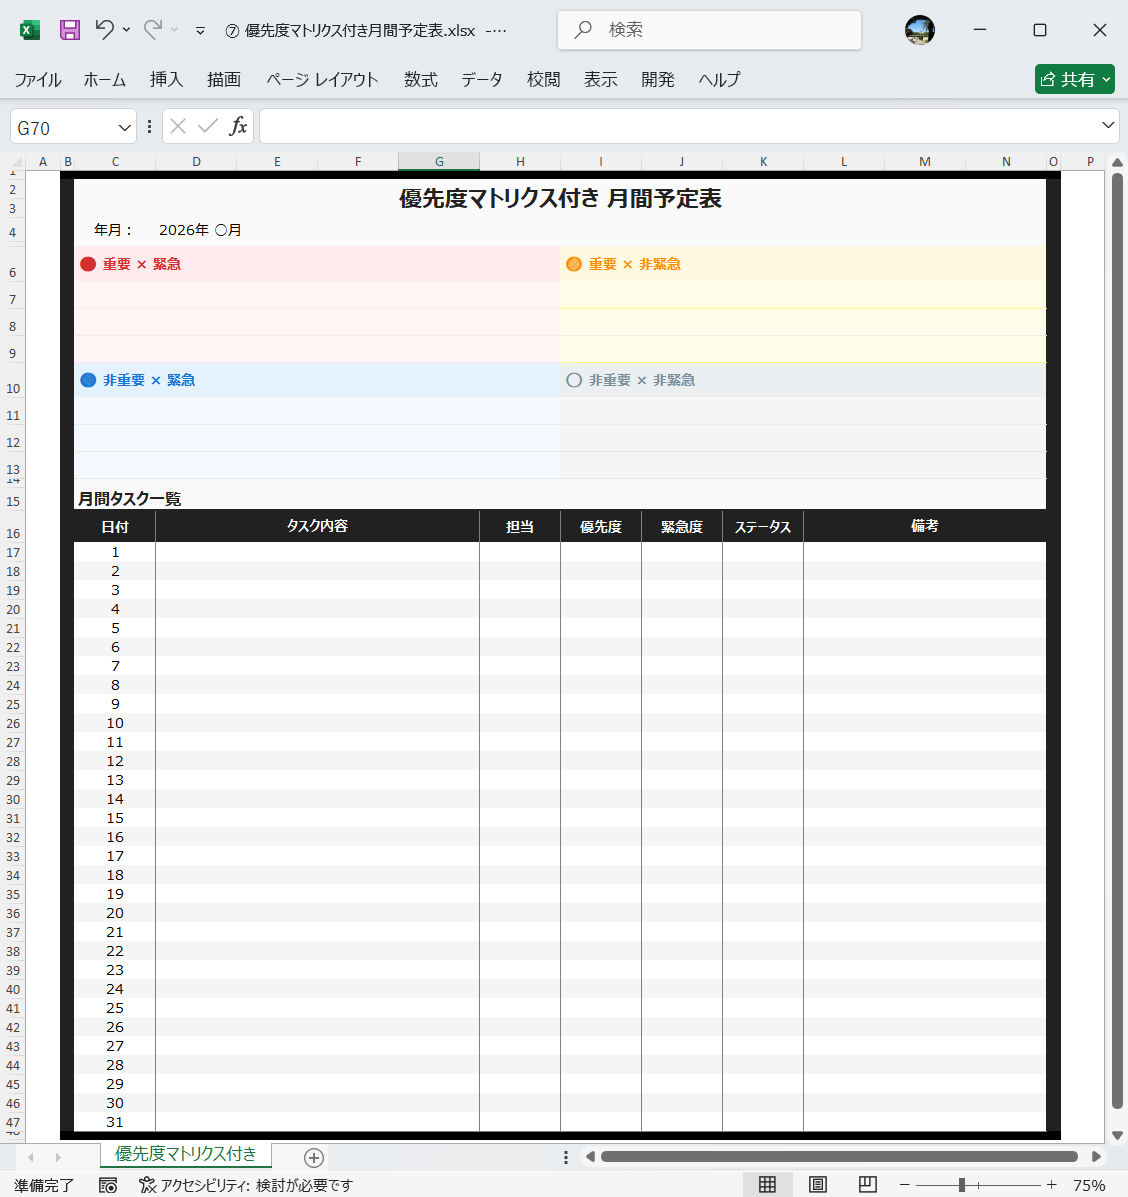Click the 共有 button
The height and width of the screenshot is (1197, 1128).
1074,79
